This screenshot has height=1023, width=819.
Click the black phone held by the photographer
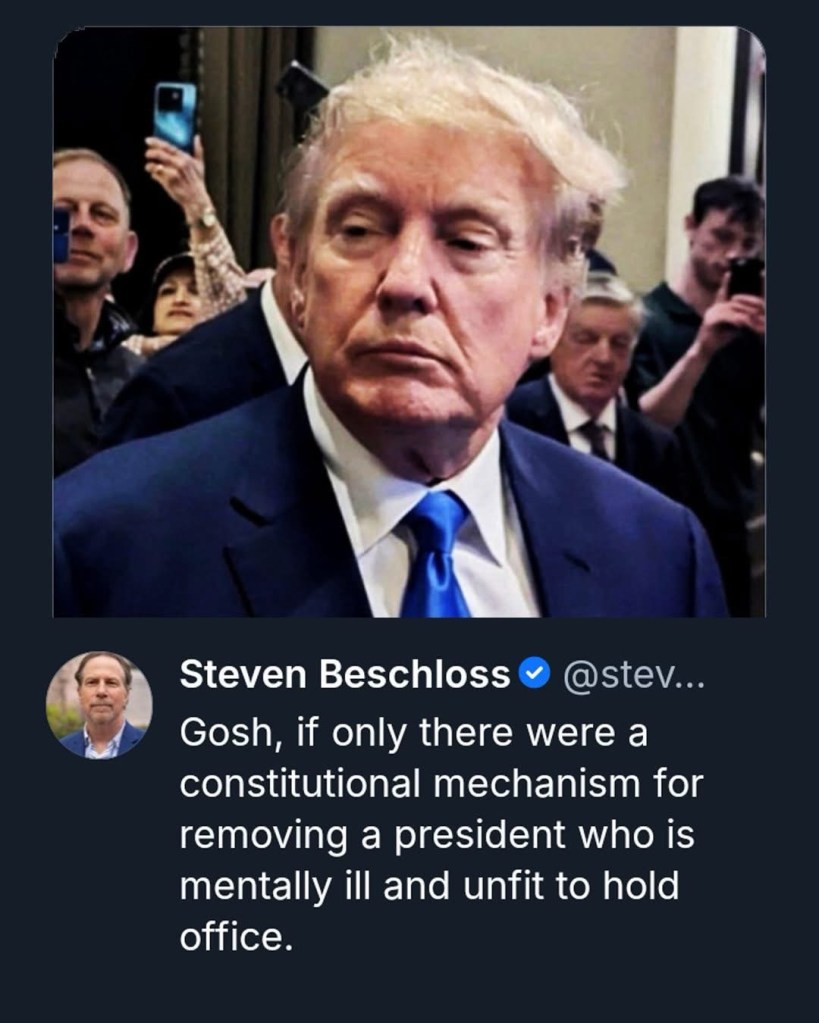coord(745,277)
